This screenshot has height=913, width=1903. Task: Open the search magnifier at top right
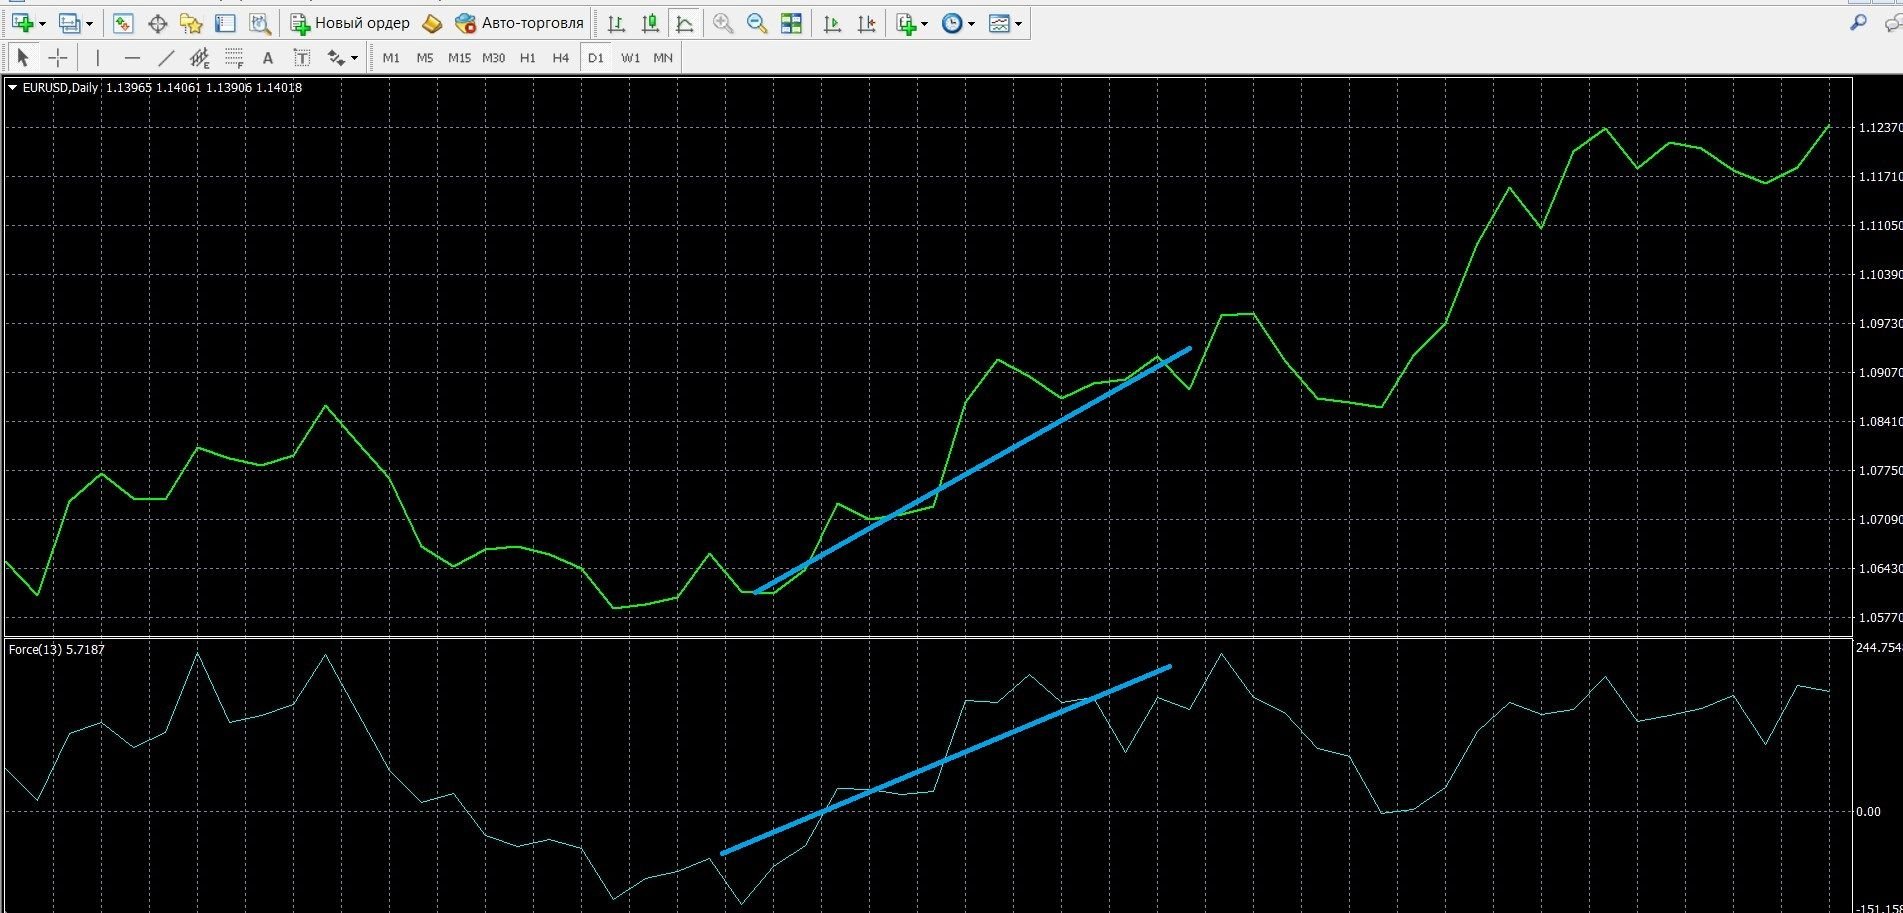tap(1859, 23)
